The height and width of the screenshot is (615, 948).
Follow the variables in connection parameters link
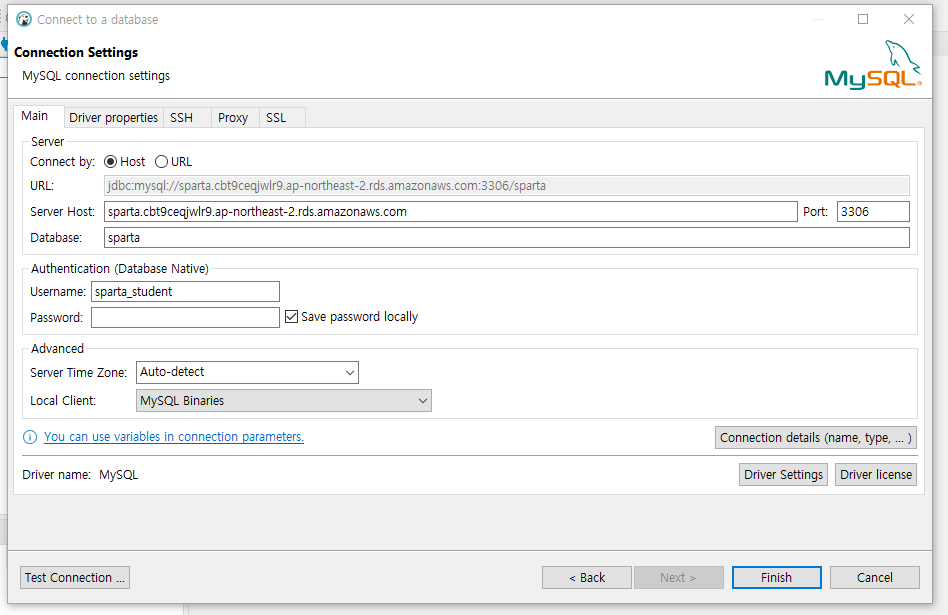coord(174,437)
